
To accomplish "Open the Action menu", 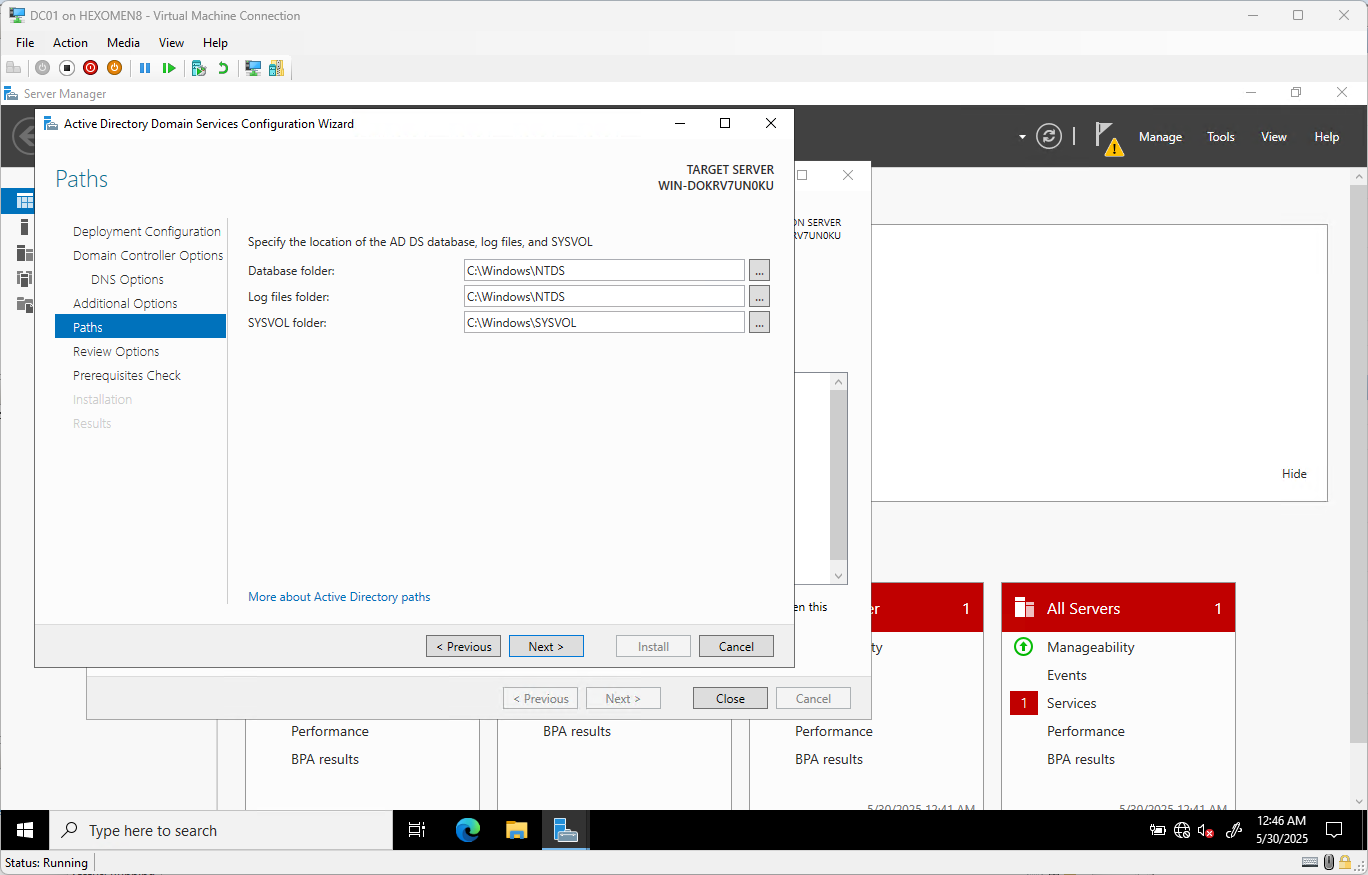I will pyautogui.click(x=70, y=43).
